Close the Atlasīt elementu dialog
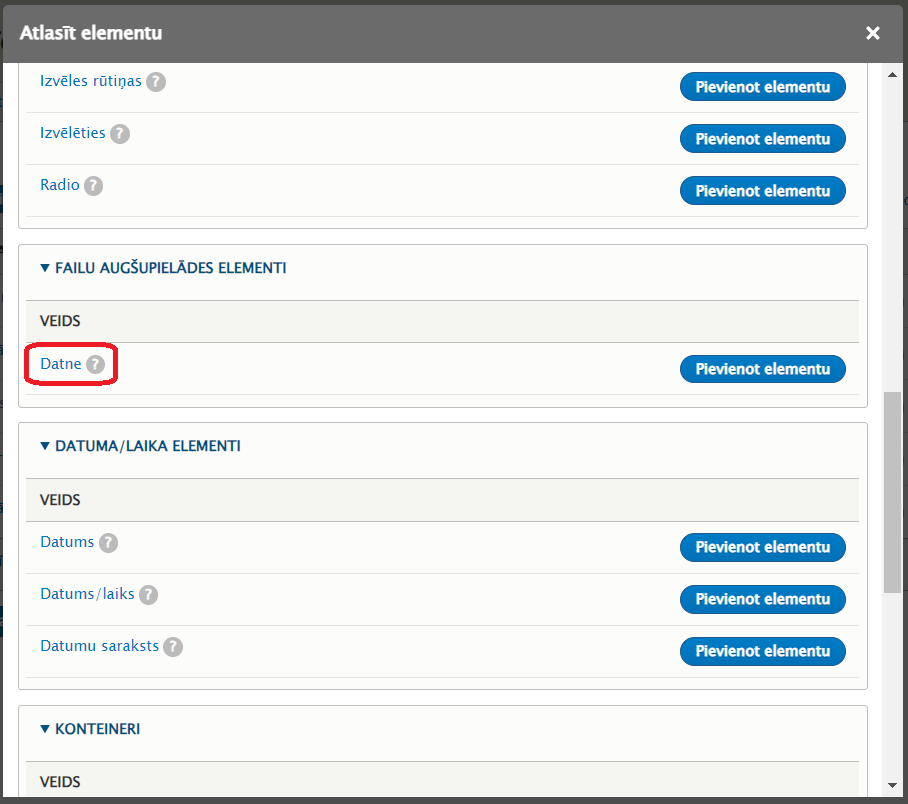The image size is (908, 804). (873, 33)
